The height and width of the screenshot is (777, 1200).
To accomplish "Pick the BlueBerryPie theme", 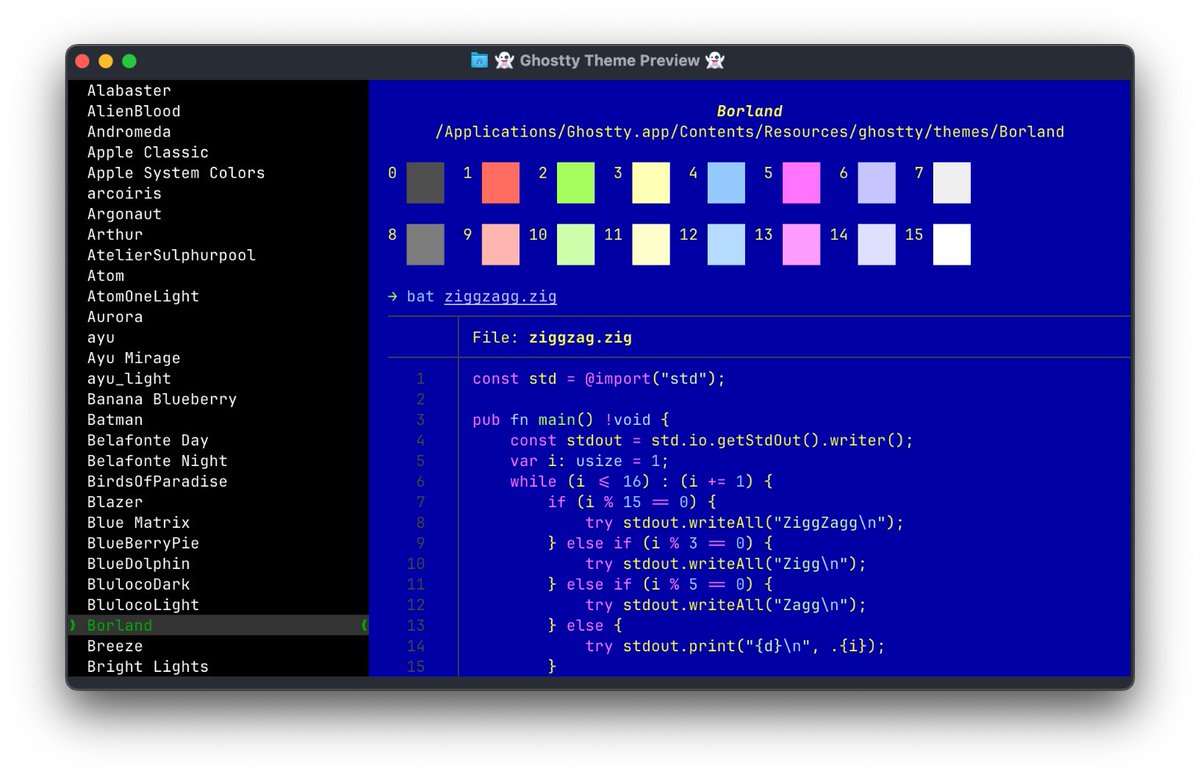I will click(143, 543).
